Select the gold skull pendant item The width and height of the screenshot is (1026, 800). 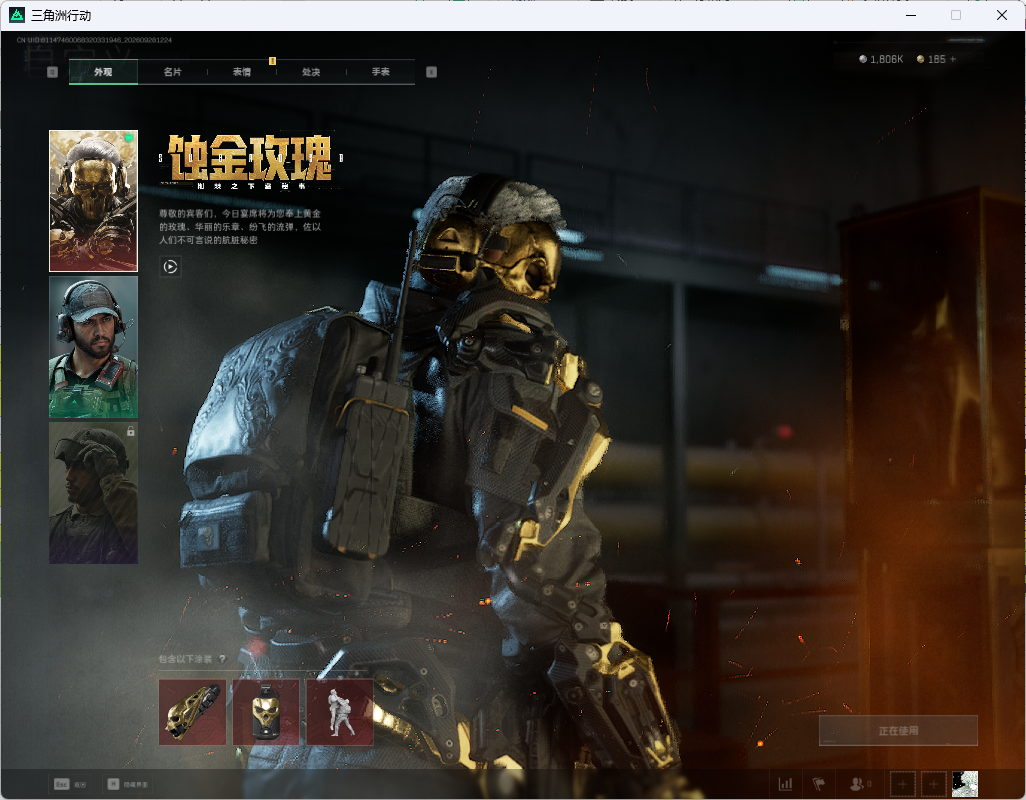point(266,712)
